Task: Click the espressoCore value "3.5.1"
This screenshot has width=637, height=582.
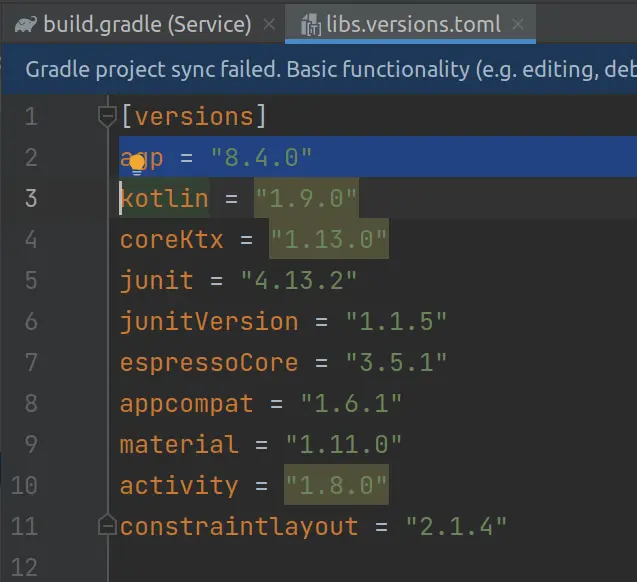Action: tap(396, 362)
